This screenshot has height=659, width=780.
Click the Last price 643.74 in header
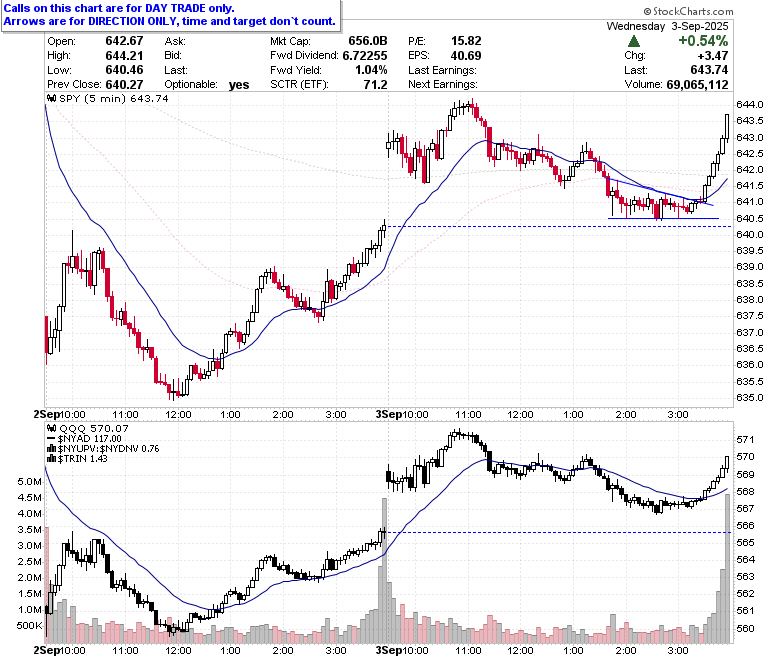709,70
